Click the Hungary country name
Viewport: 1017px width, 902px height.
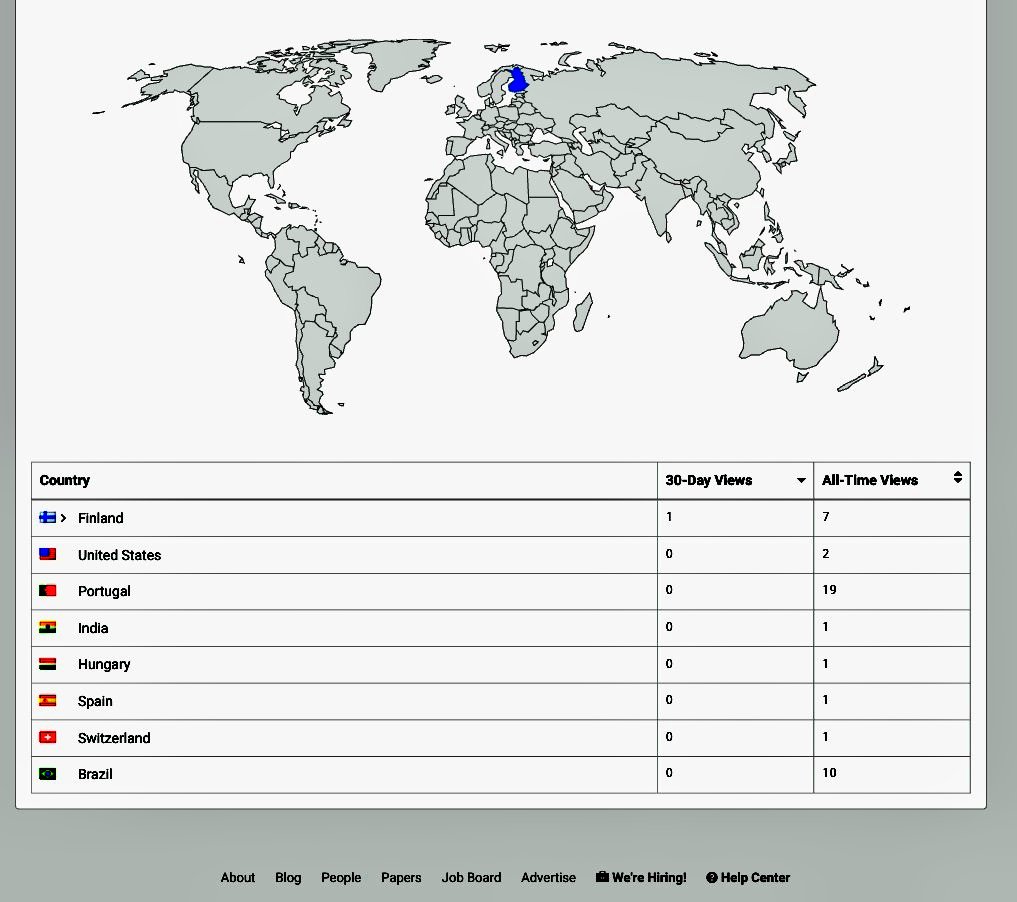coord(104,665)
